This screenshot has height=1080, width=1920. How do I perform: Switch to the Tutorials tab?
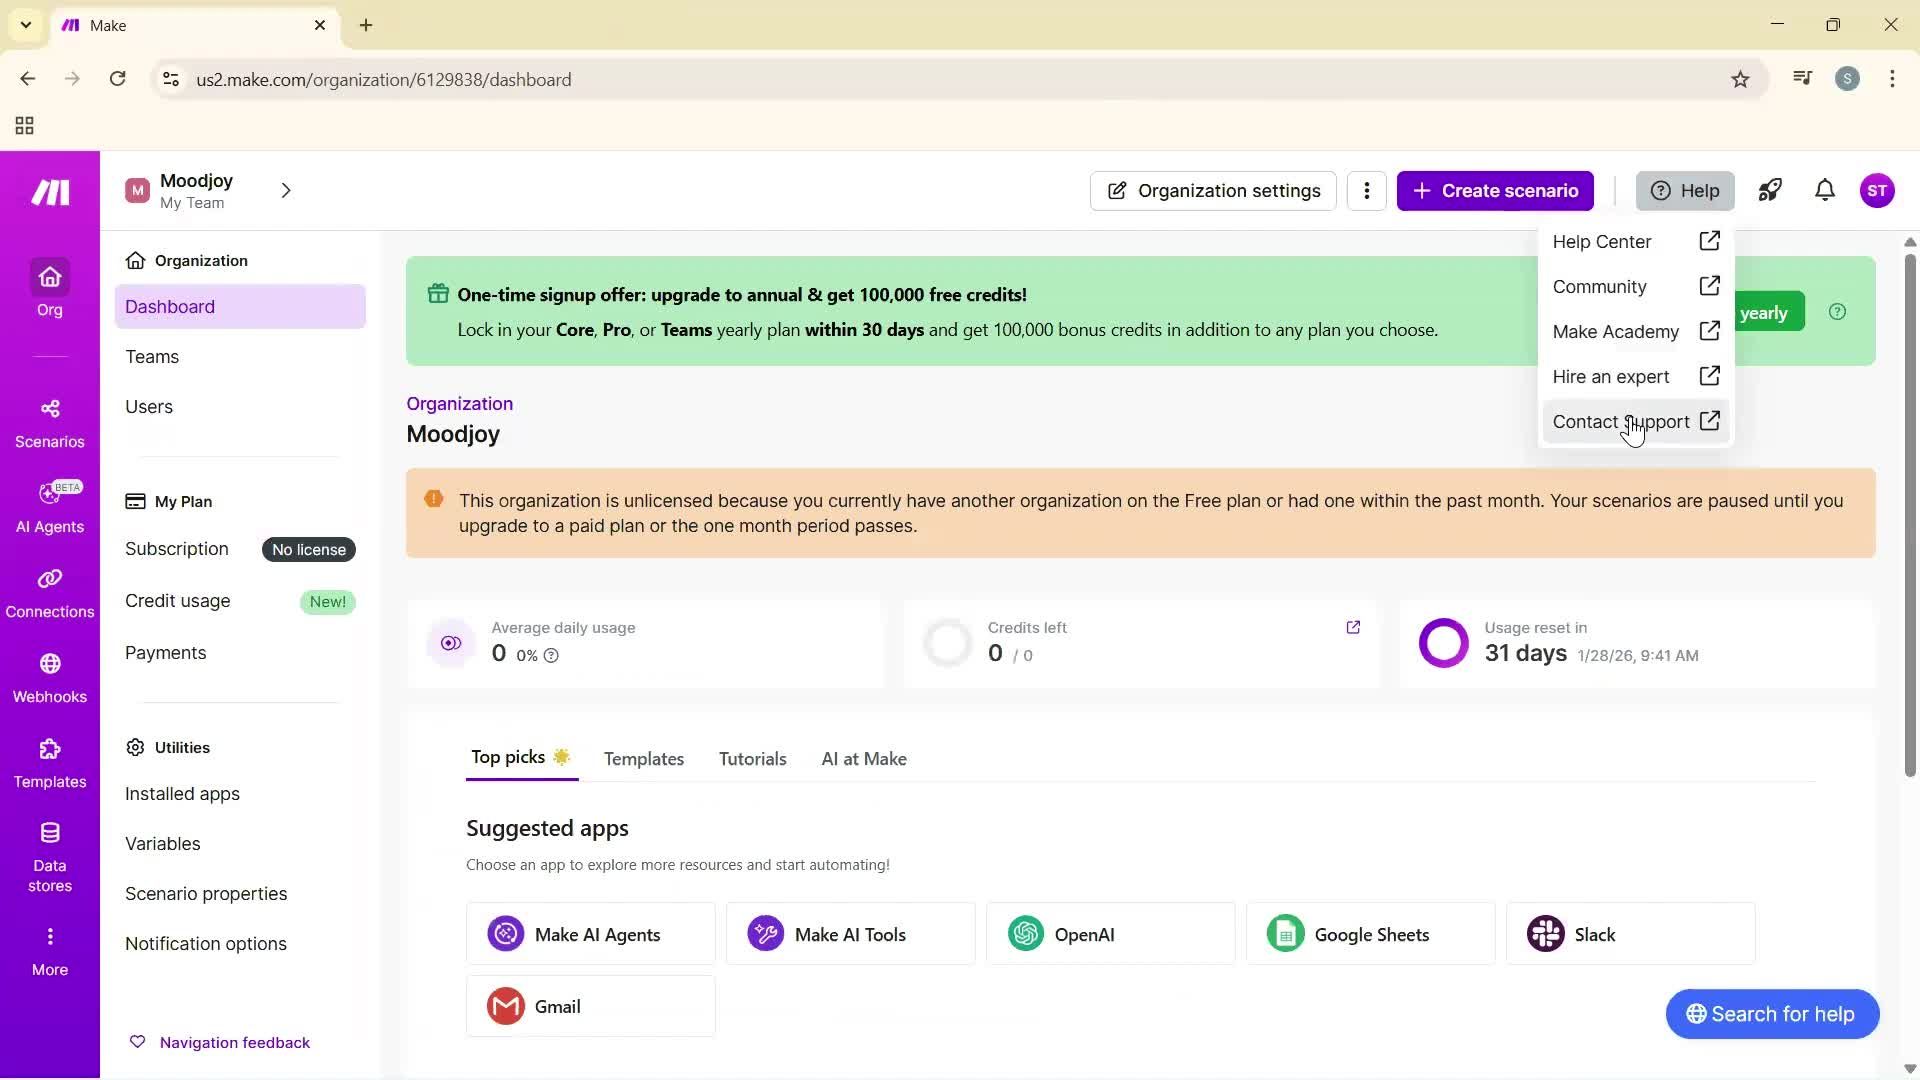tap(752, 758)
